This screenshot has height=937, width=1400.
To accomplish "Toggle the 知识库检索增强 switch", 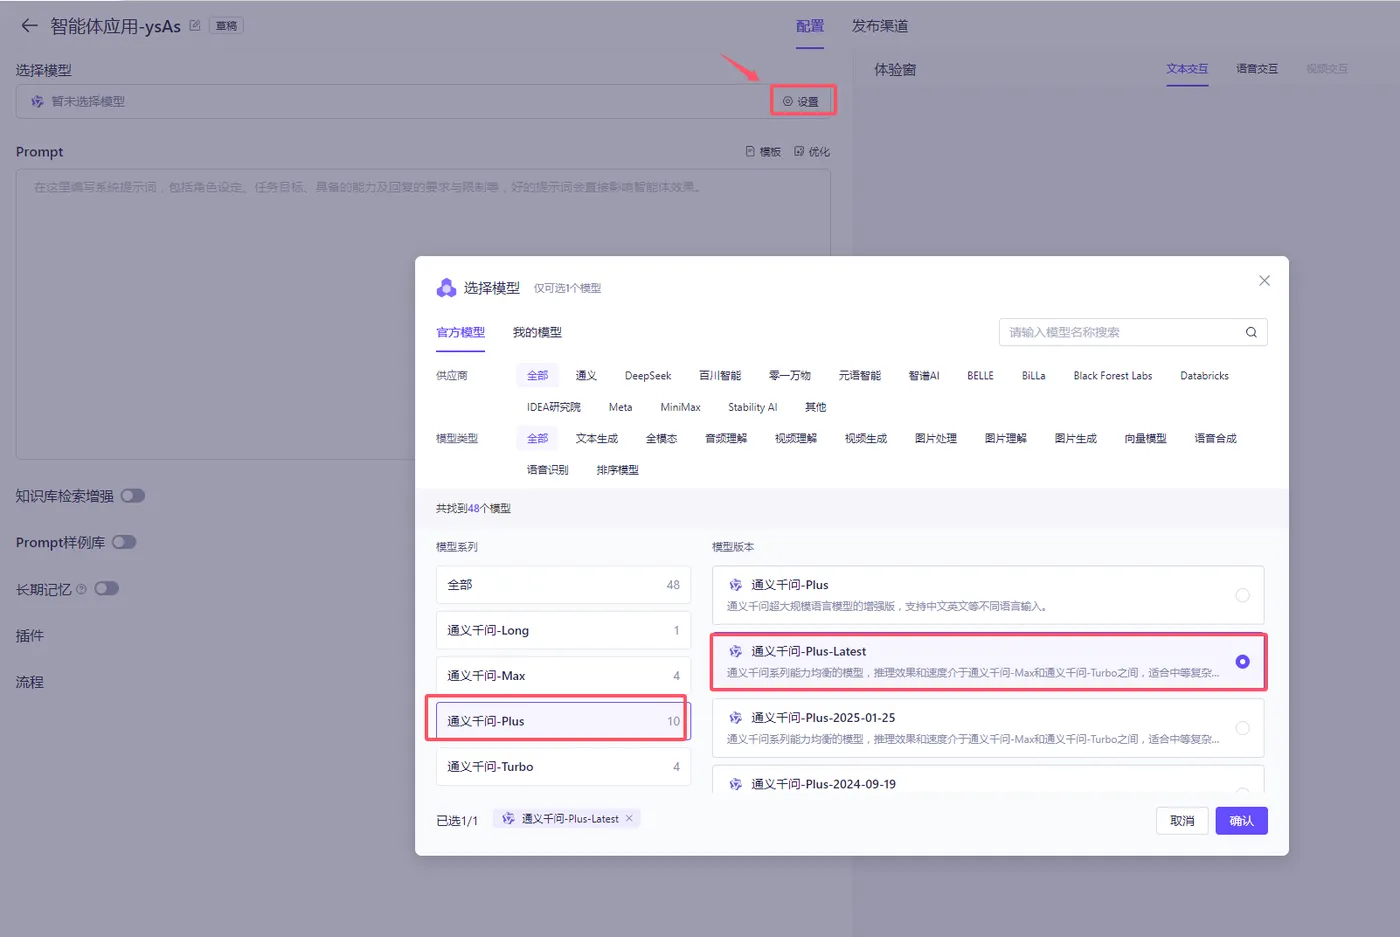I will click(x=133, y=496).
